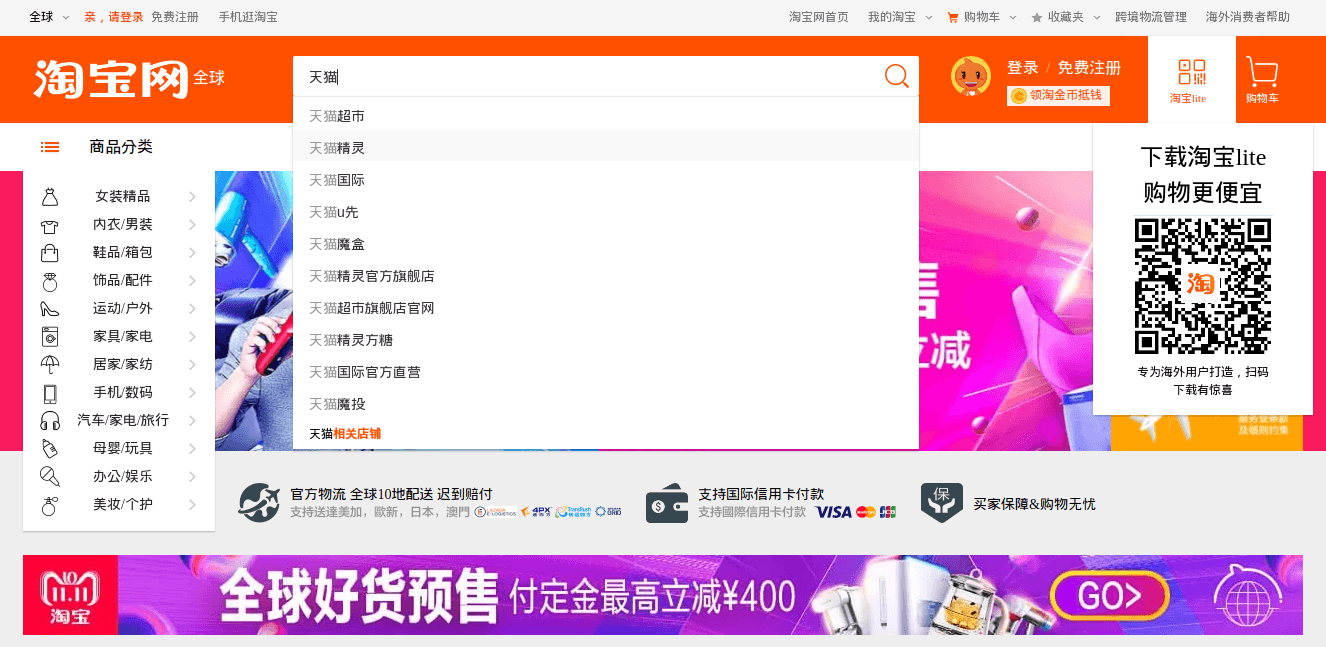Image resolution: width=1326 pixels, height=647 pixels.
Task: Click the perfume icon for 美妆/个护
Action: pyautogui.click(x=50, y=505)
